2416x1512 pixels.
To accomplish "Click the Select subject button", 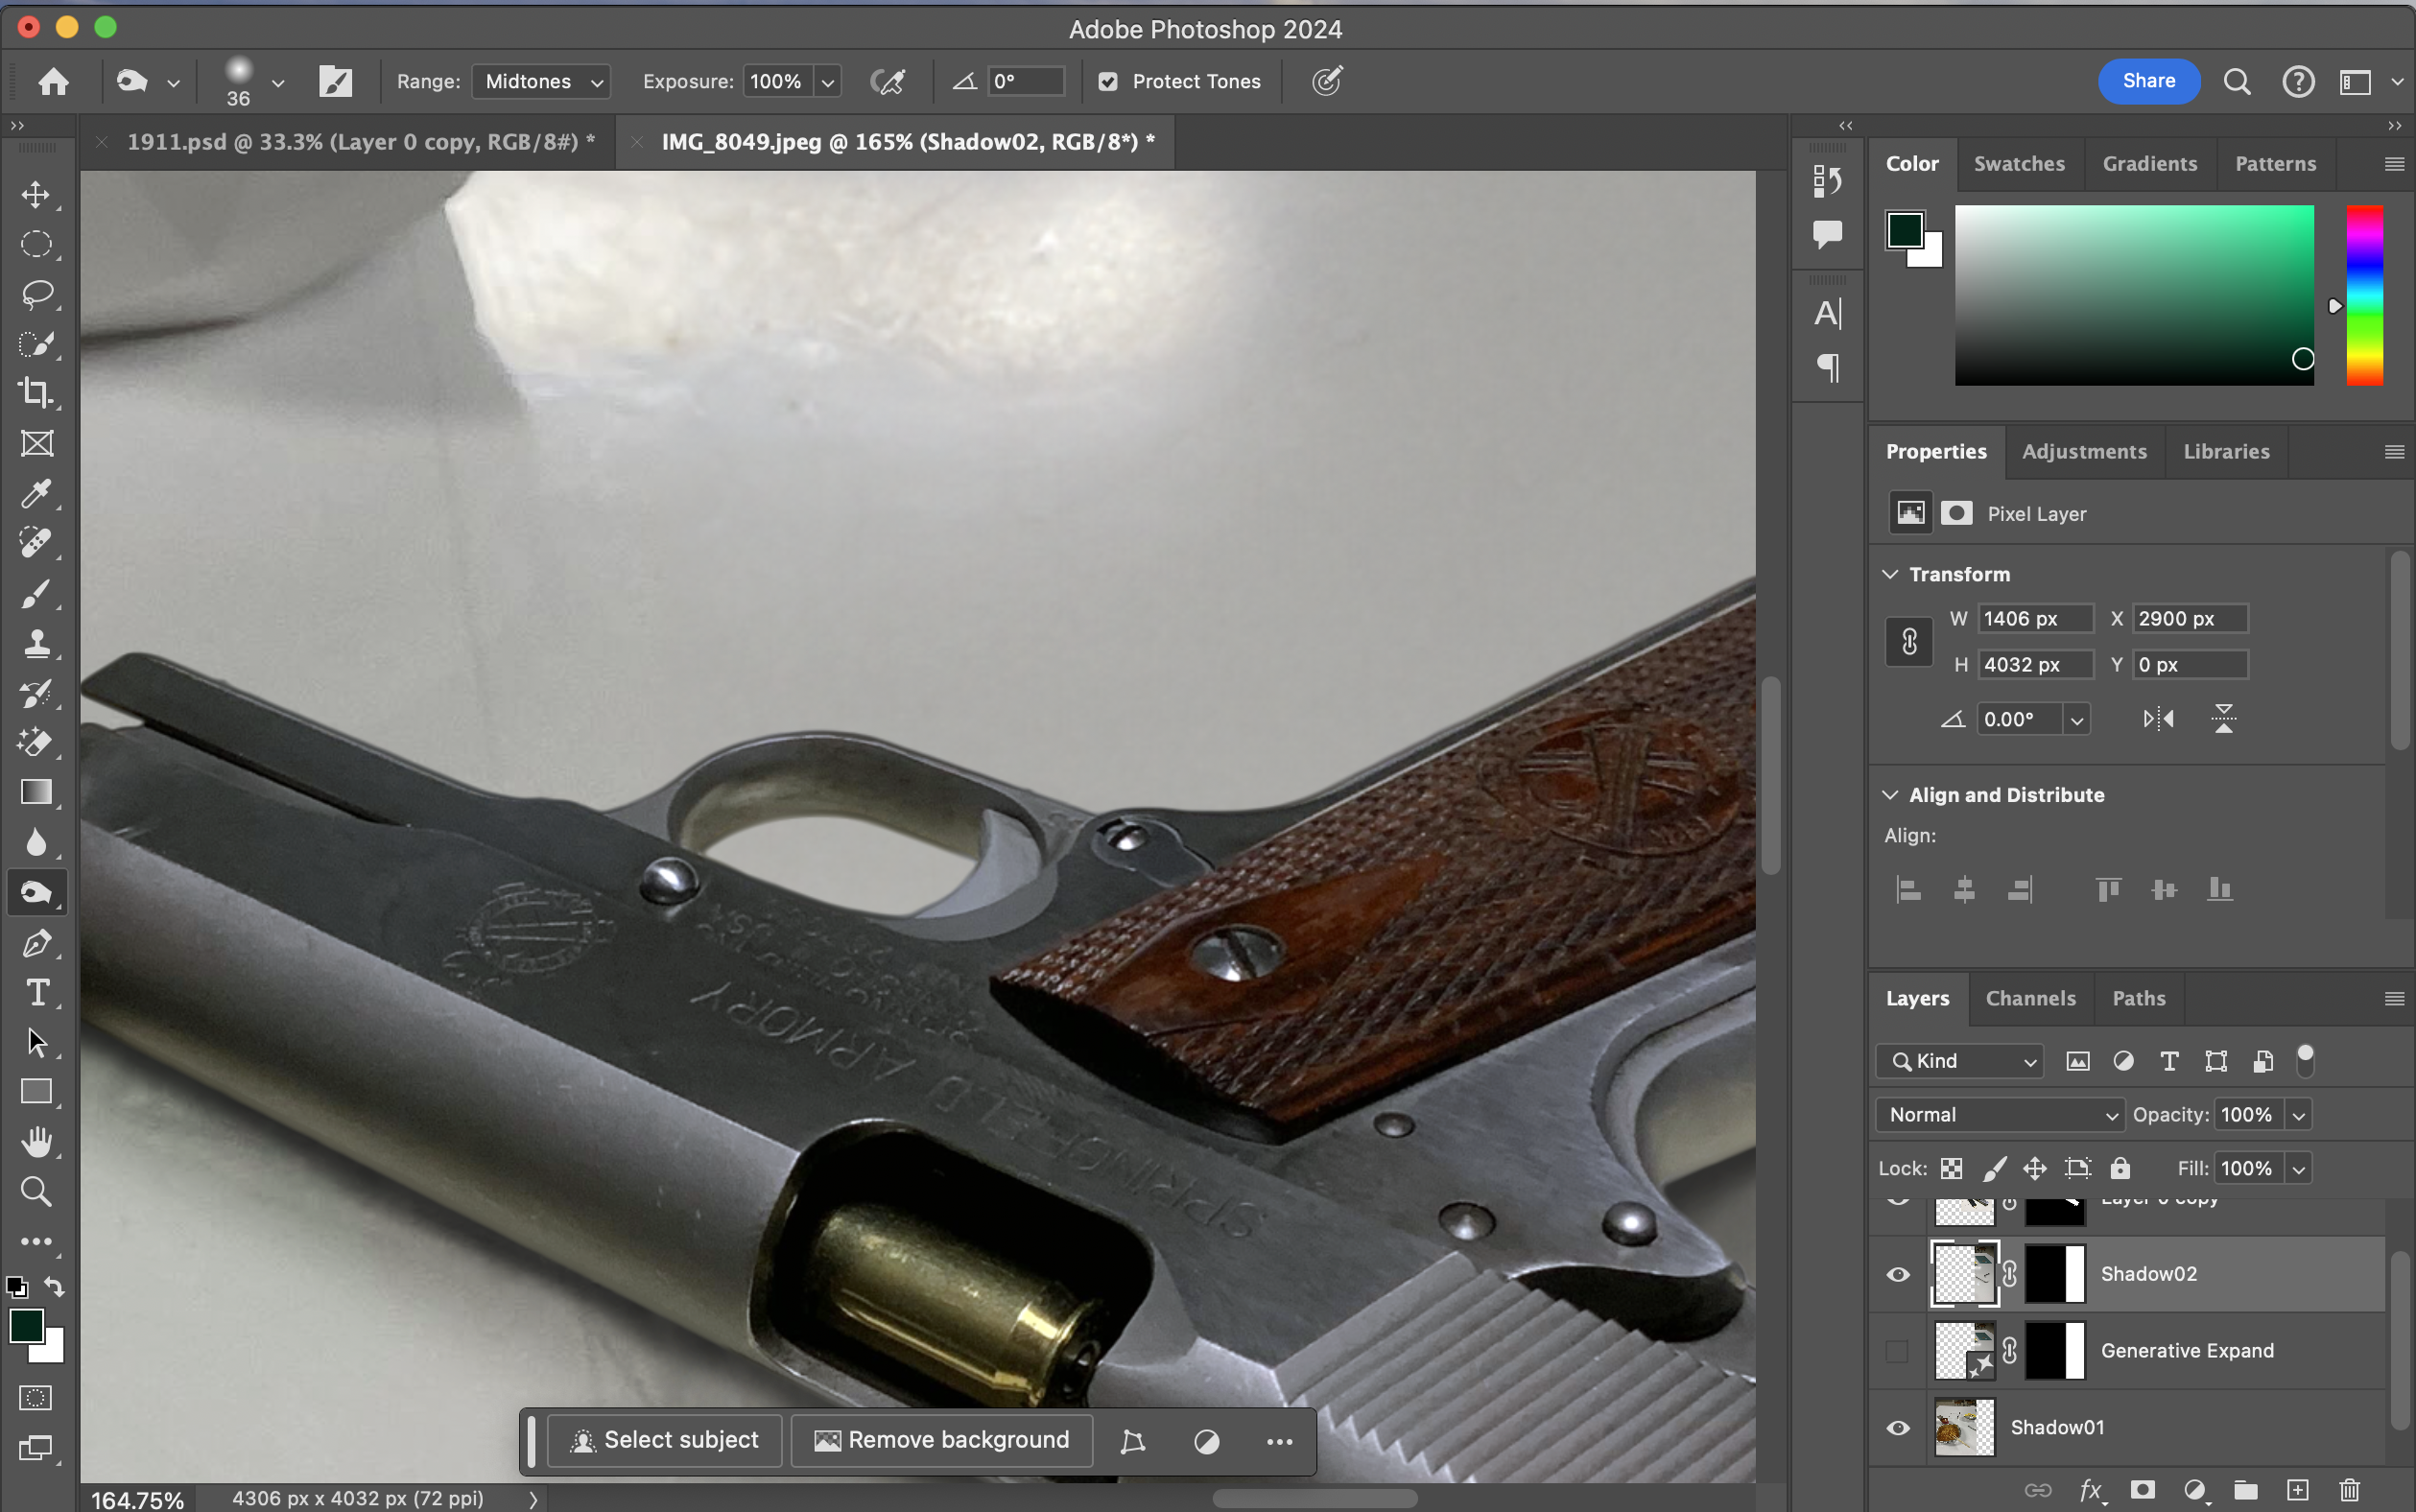I will point(665,1440).
